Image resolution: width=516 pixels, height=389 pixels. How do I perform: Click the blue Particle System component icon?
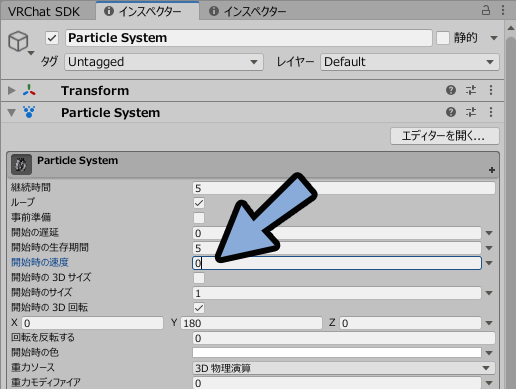(29, 112)
